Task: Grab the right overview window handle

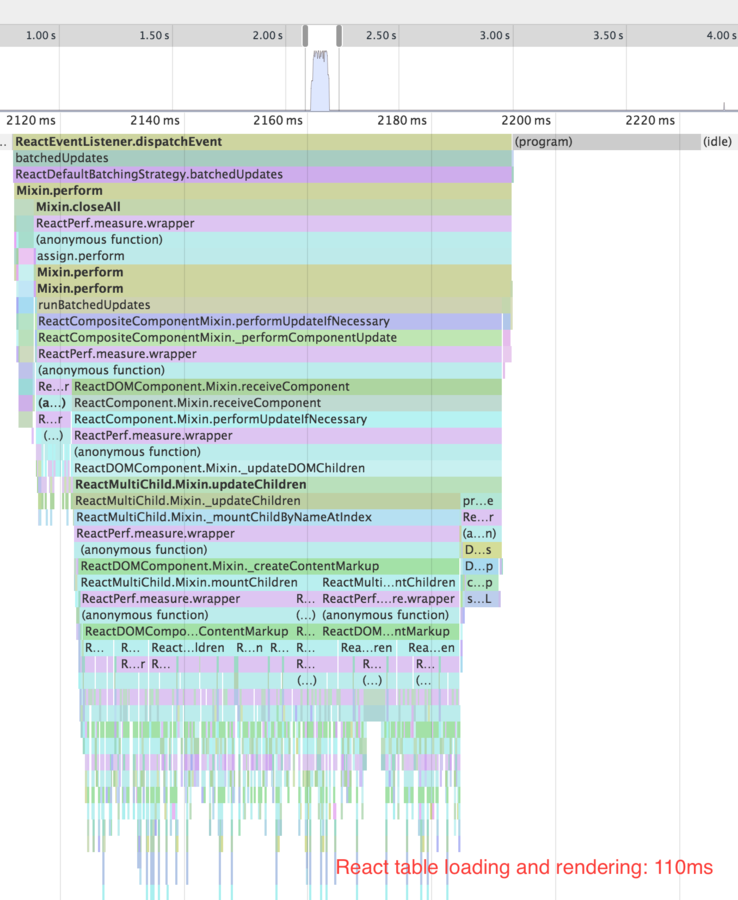Action: coord(339,36)
